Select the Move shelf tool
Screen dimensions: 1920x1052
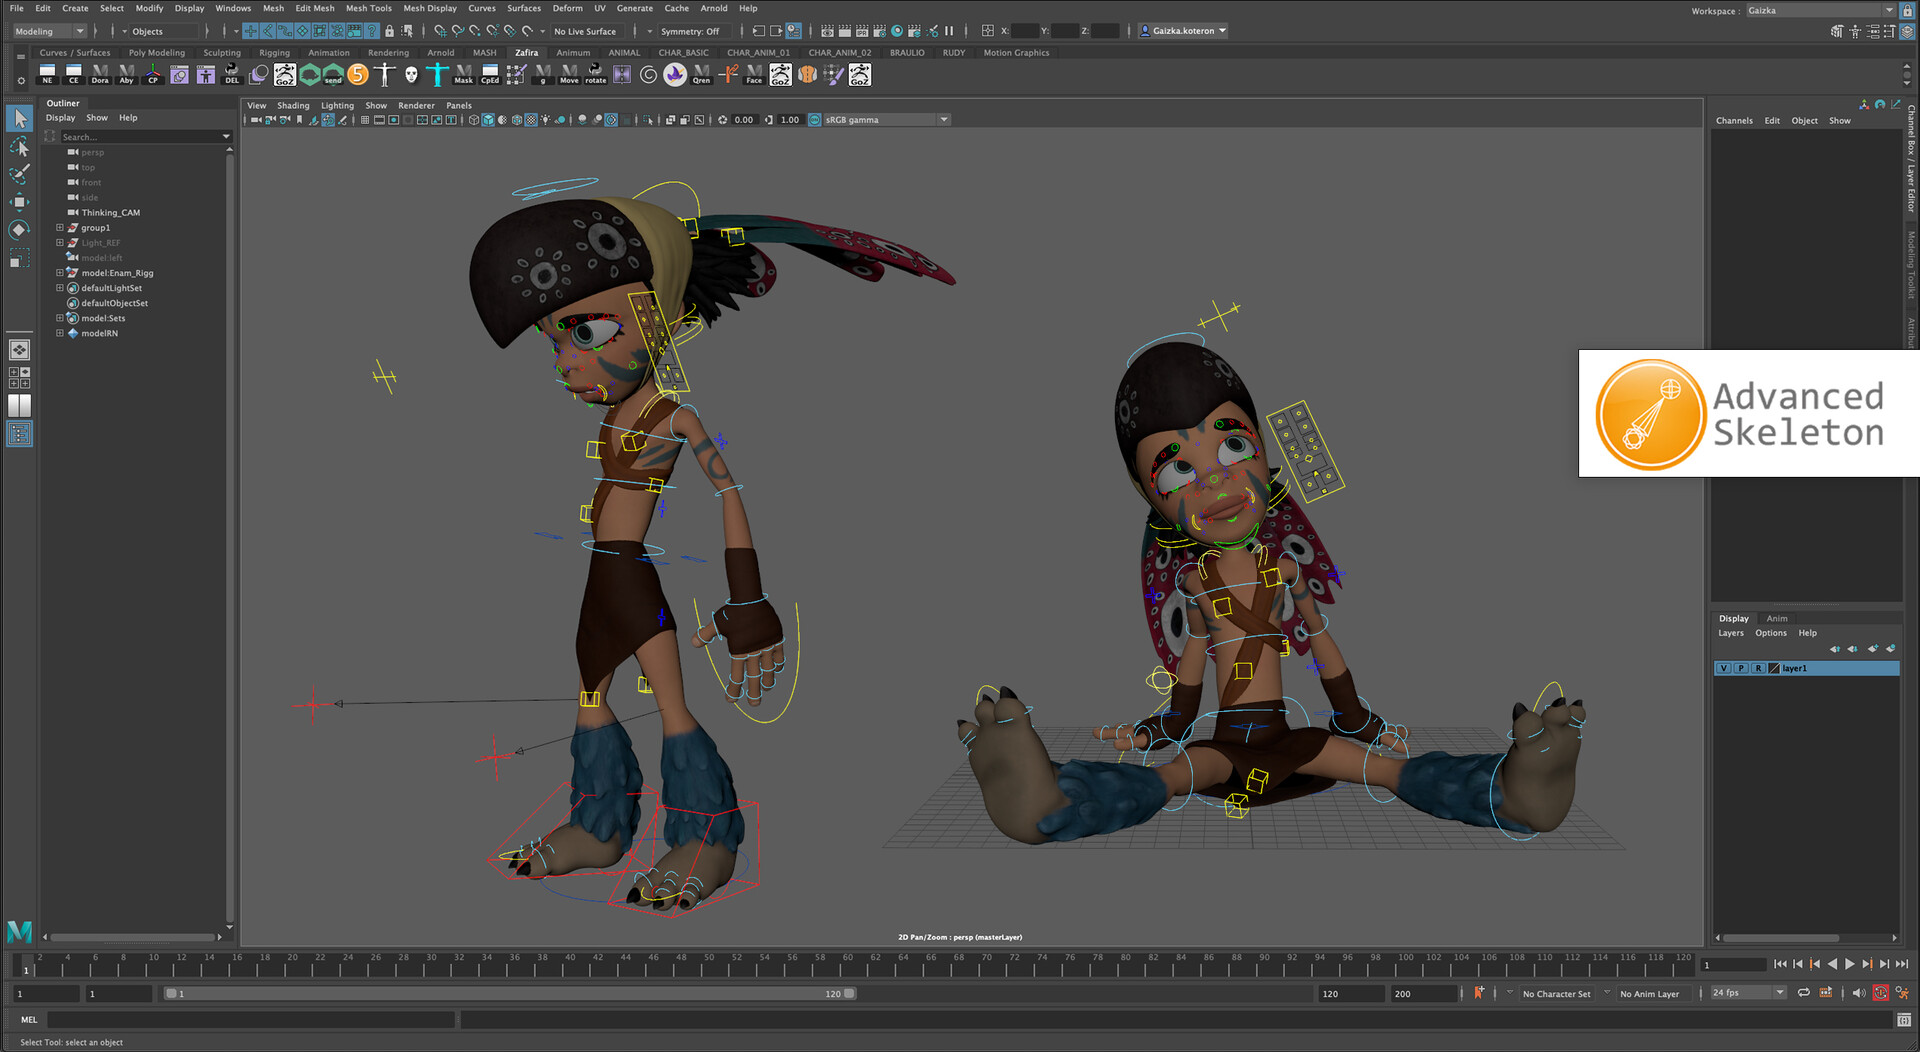pyautogui.click(x=569, y=75)
